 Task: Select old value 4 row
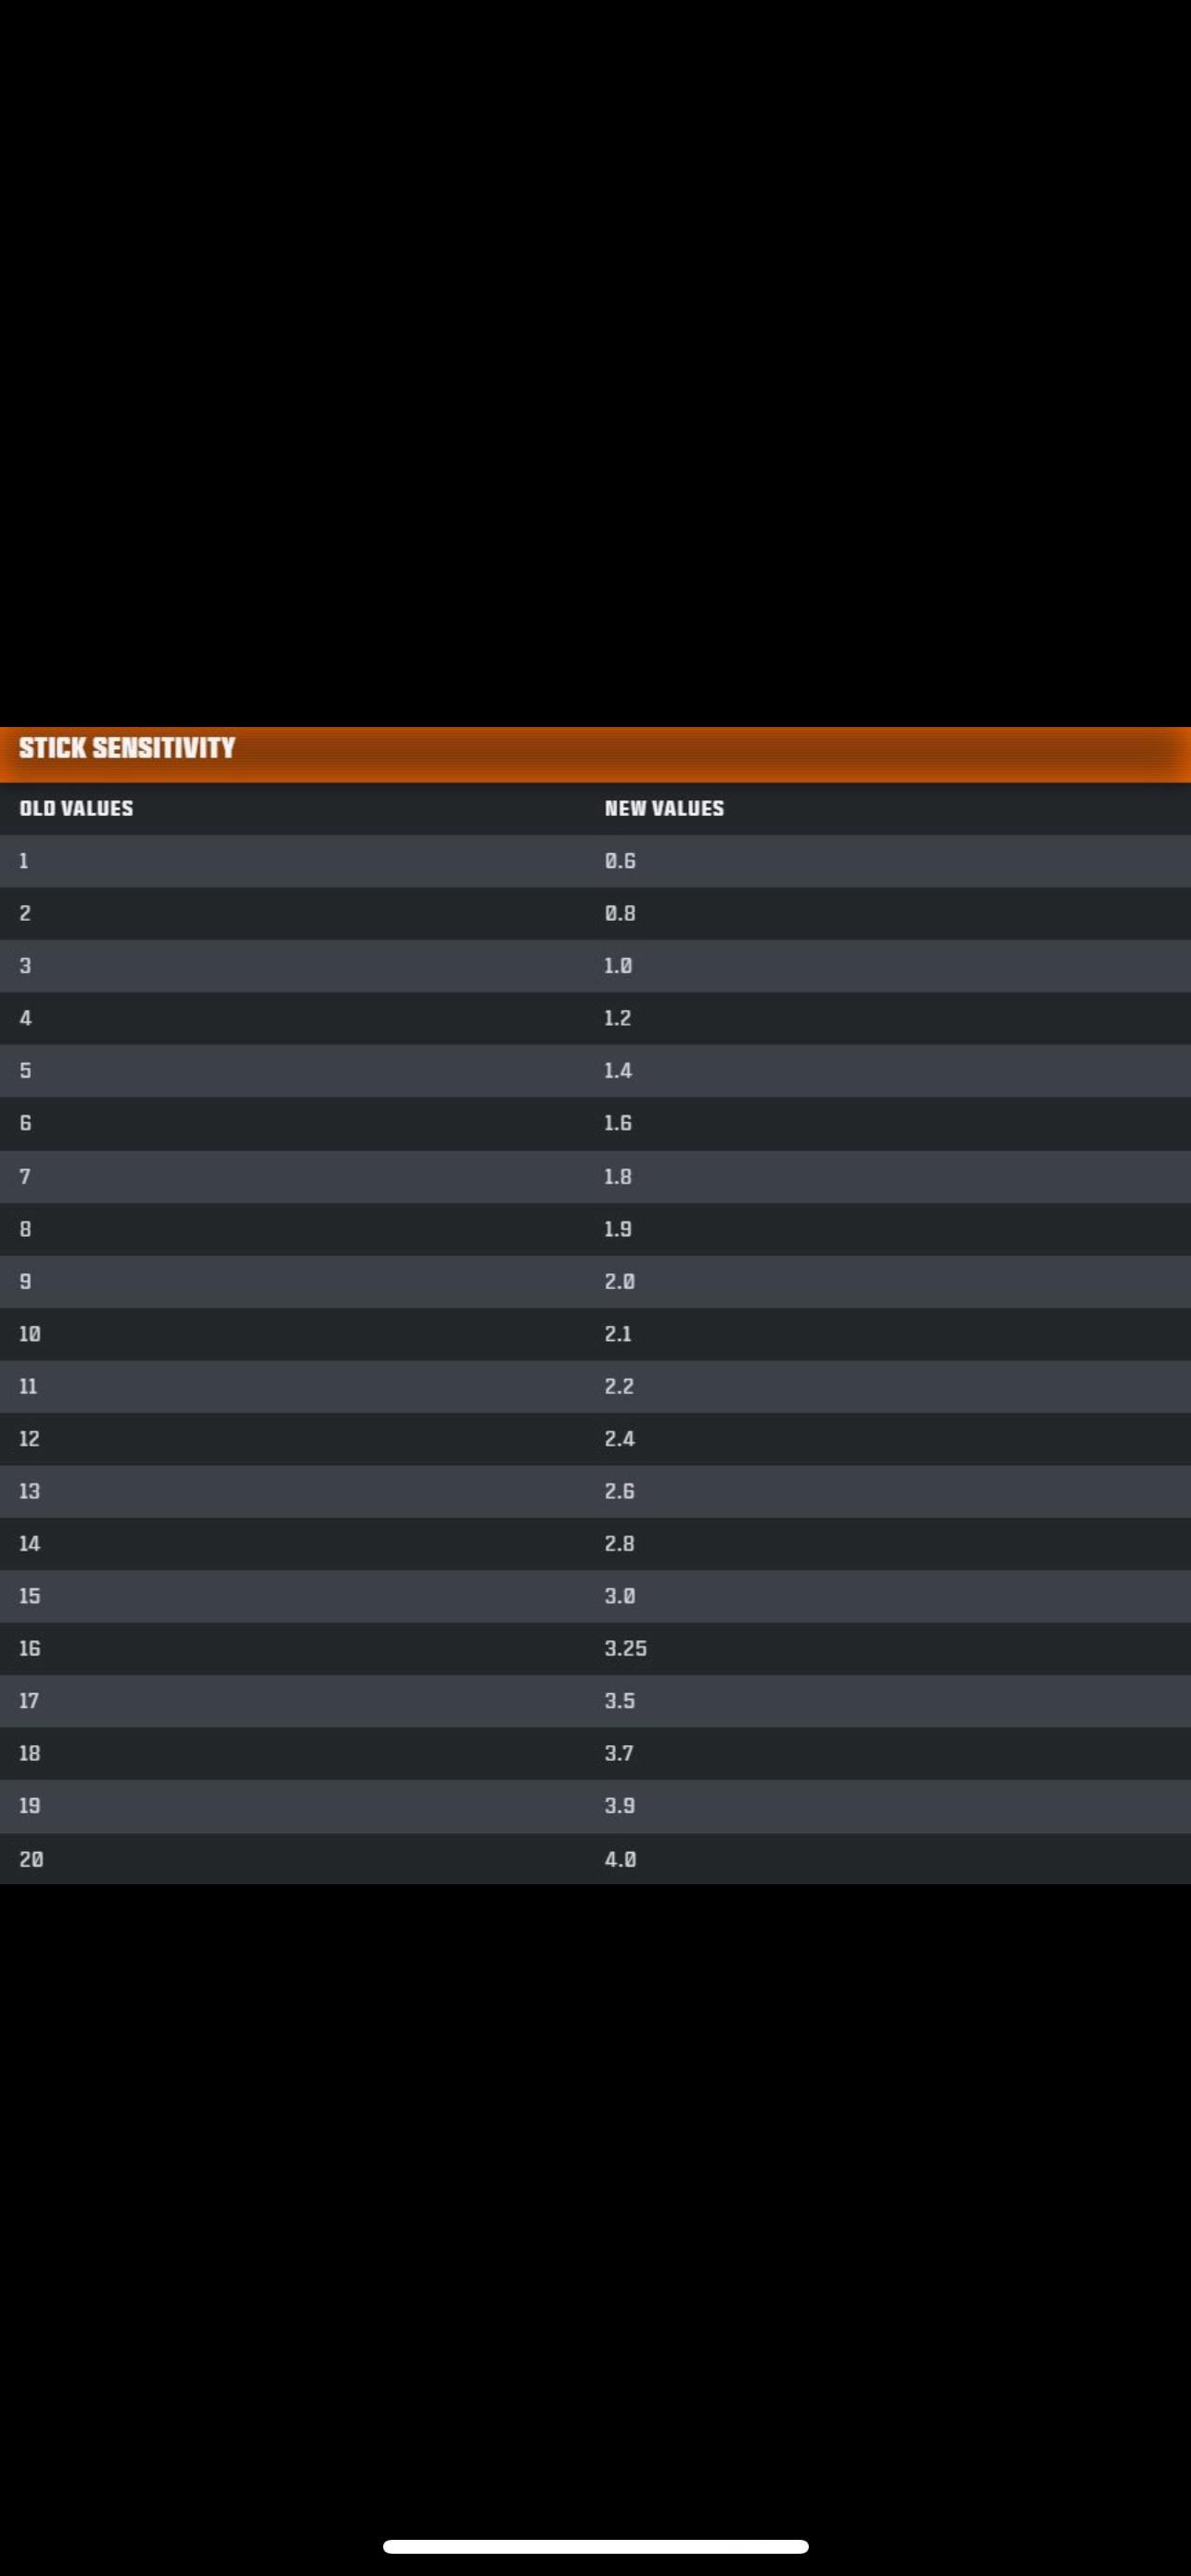tap(26, 1018)
